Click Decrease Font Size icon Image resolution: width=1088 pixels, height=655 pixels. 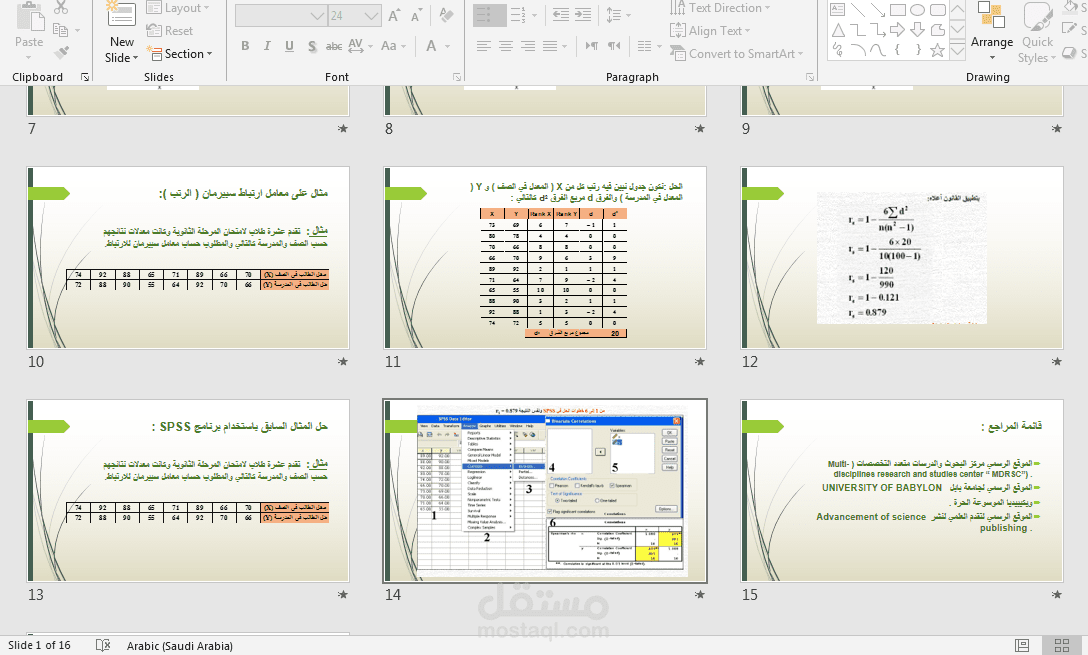pyautogui.click(x=416, y=15)
